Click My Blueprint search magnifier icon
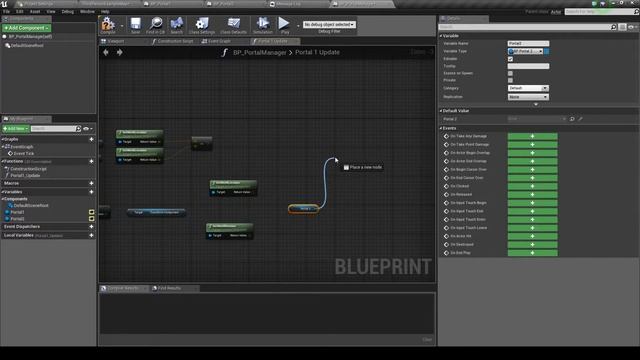 78,129
